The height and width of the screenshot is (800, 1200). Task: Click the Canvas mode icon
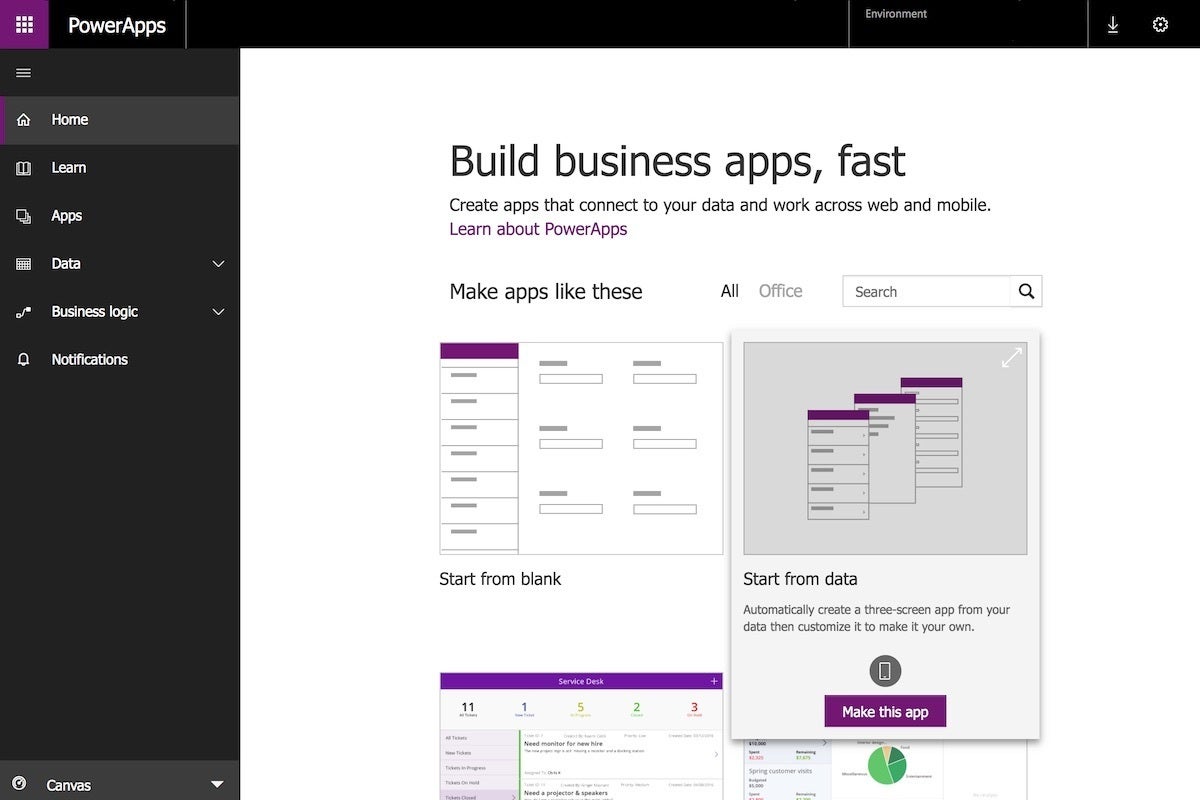pos(18,784)
